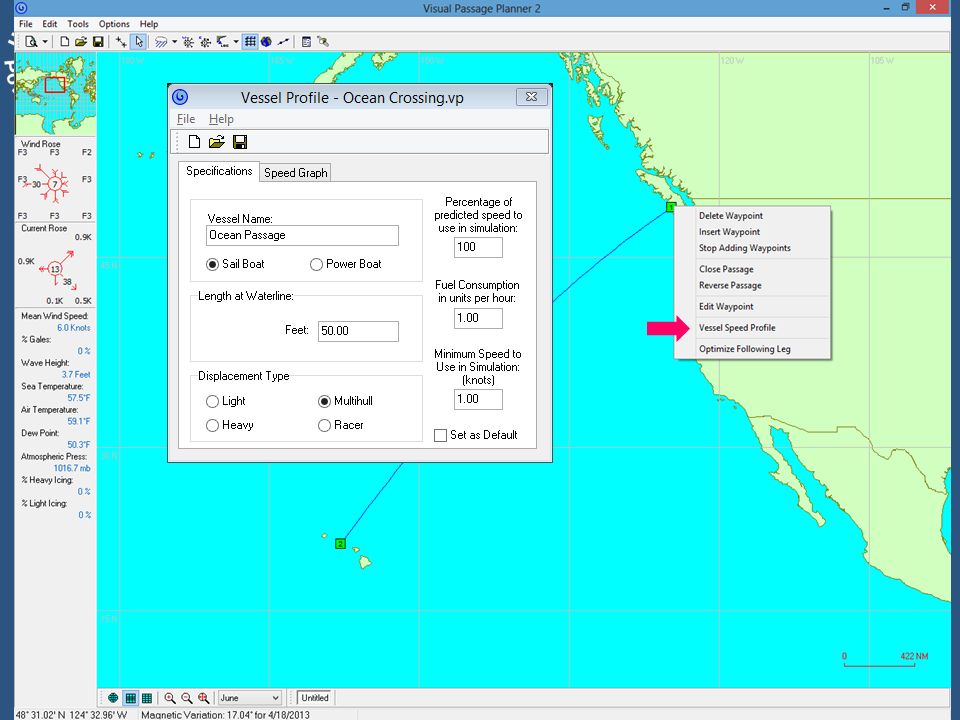Click Save disk icon in Vessel Profile dialog

coord(240,142)
